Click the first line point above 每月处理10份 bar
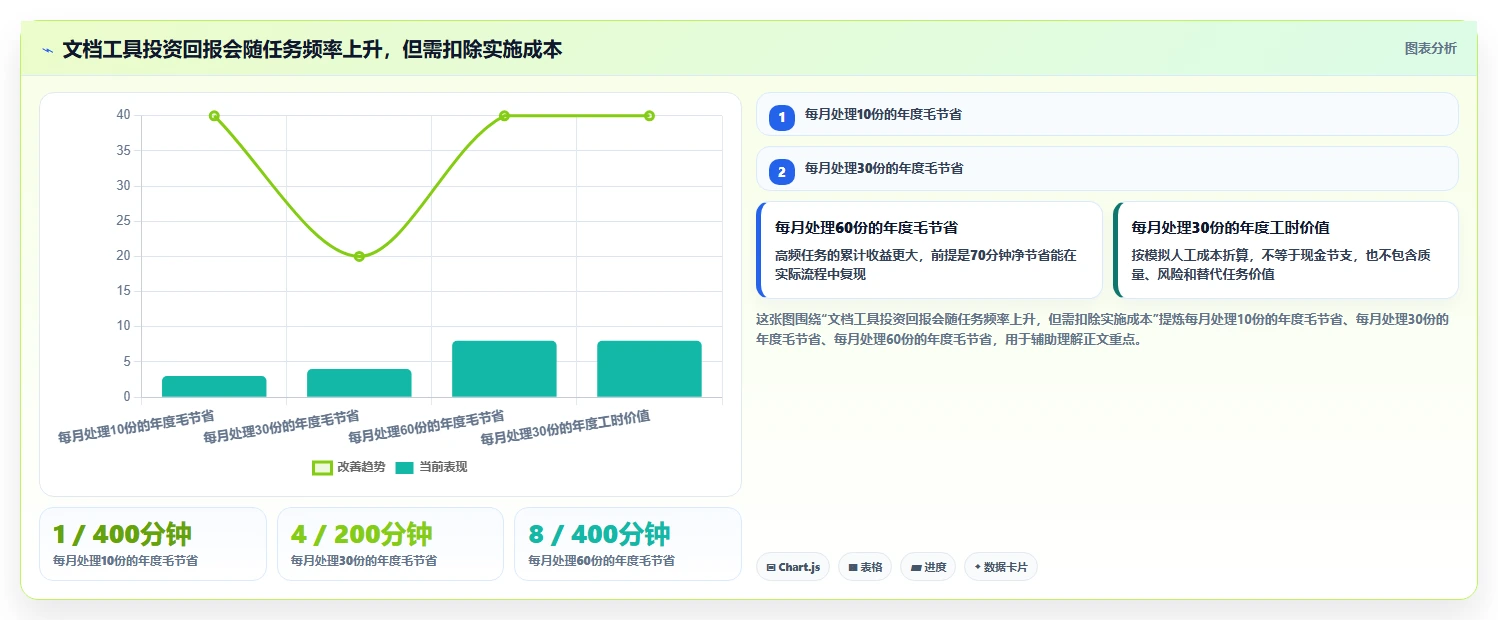 click(x=214, y=116)
